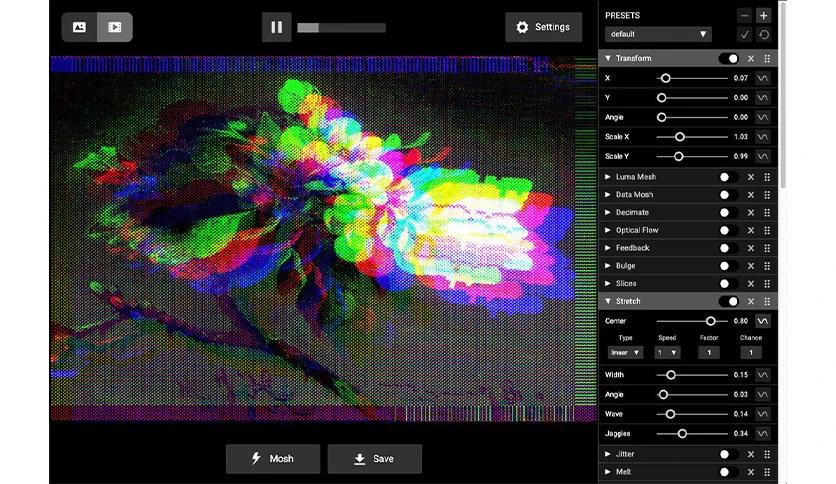836x484 pixels.
Task: Enable the Optical Flow effect
Action: (728, 230)
